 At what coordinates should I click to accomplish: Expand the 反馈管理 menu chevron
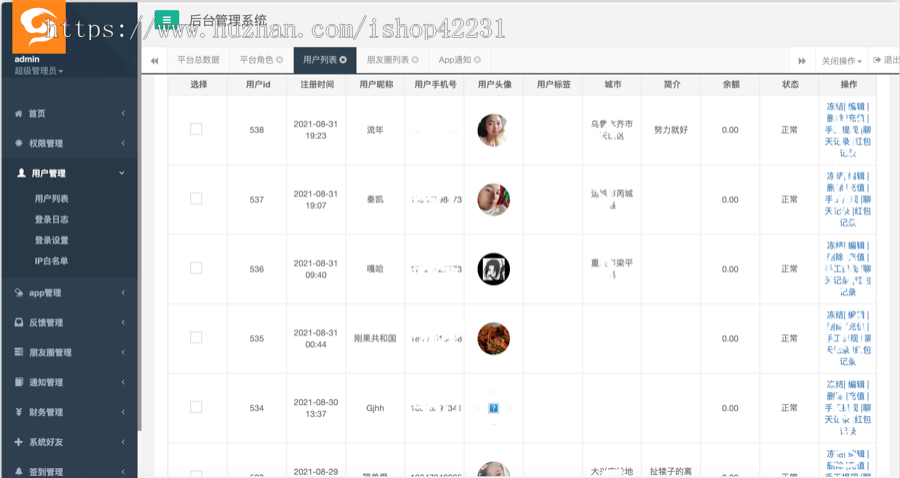pyautogui.click(x=123, y=322)
